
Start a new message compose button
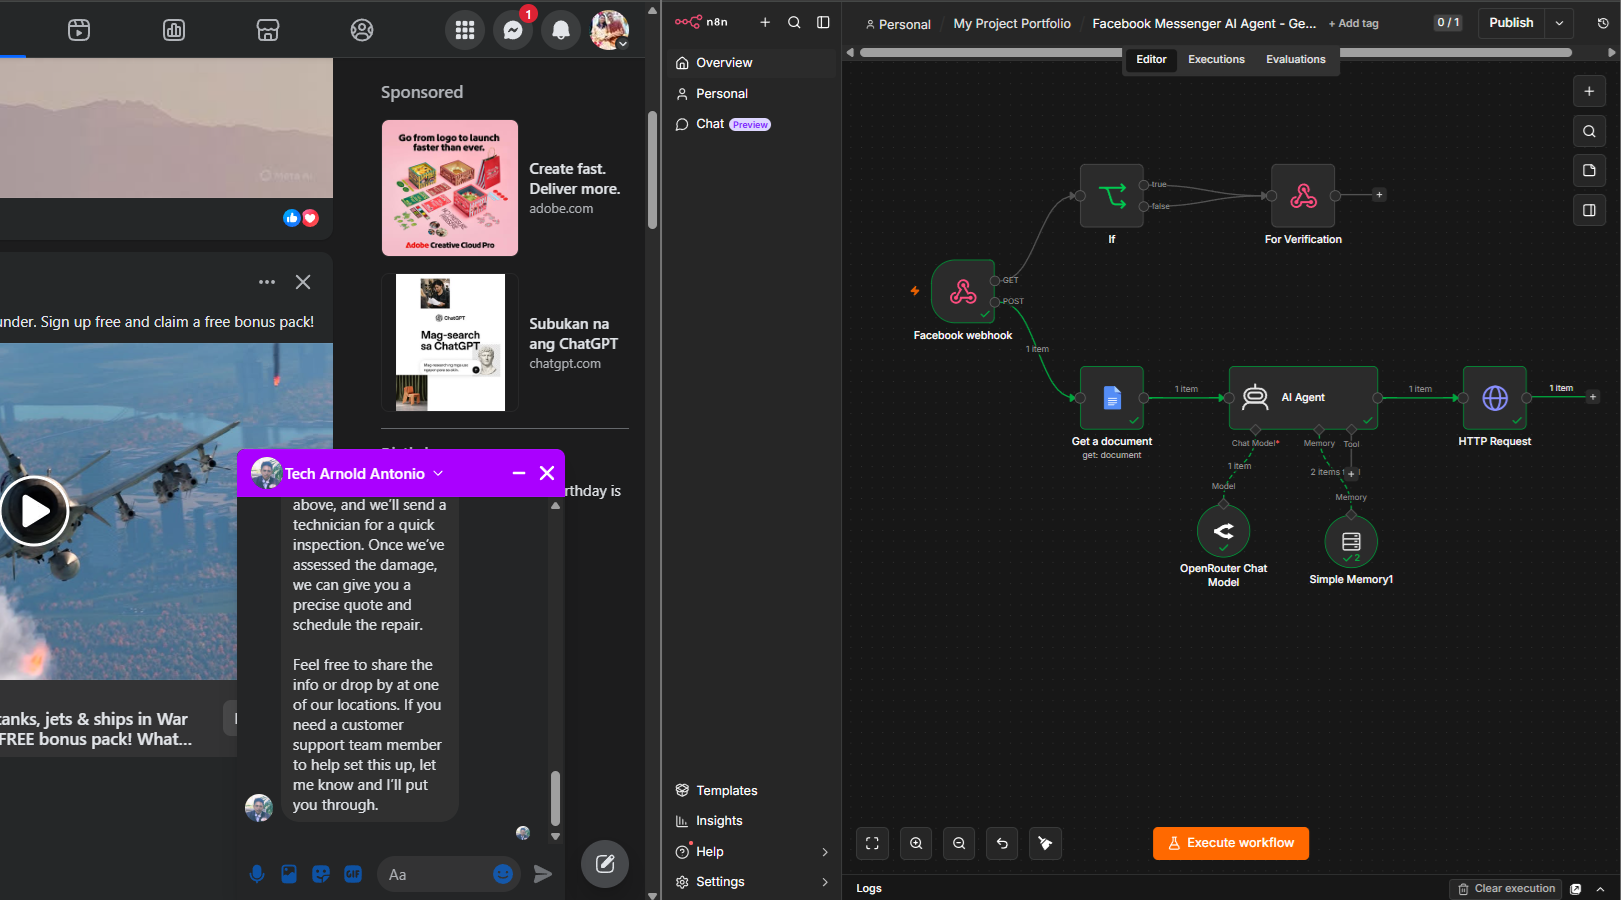coord(605,864)
